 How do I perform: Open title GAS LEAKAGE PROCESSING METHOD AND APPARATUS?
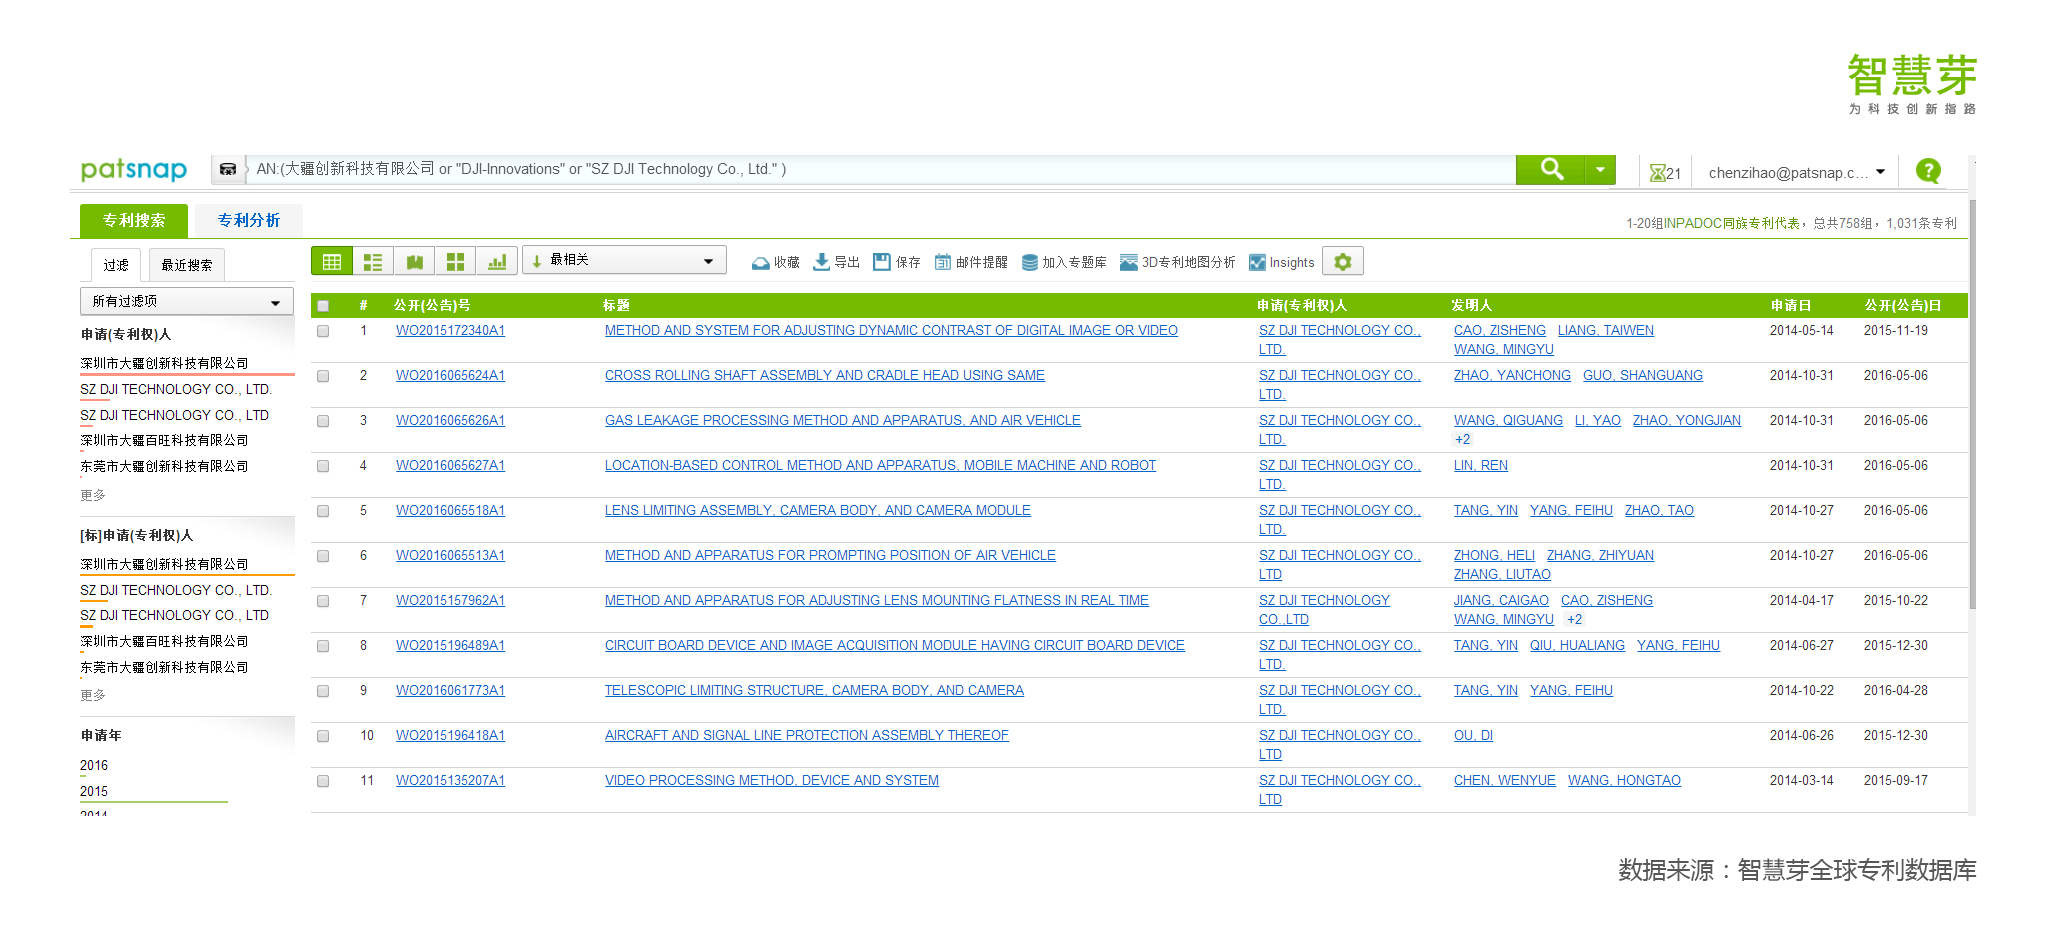coord(843,421)
